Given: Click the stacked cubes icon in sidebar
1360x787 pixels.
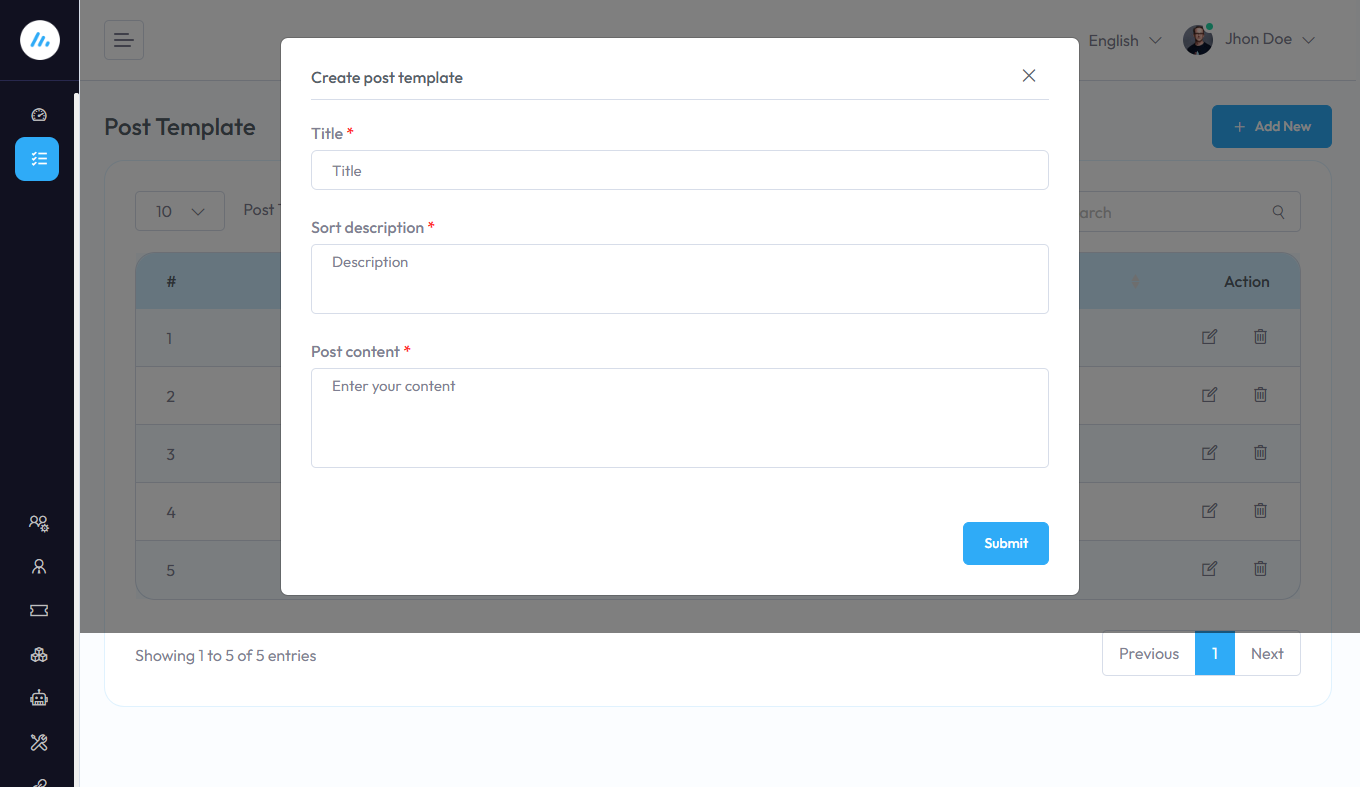Looking at the screenshot, I should (39, 655).
